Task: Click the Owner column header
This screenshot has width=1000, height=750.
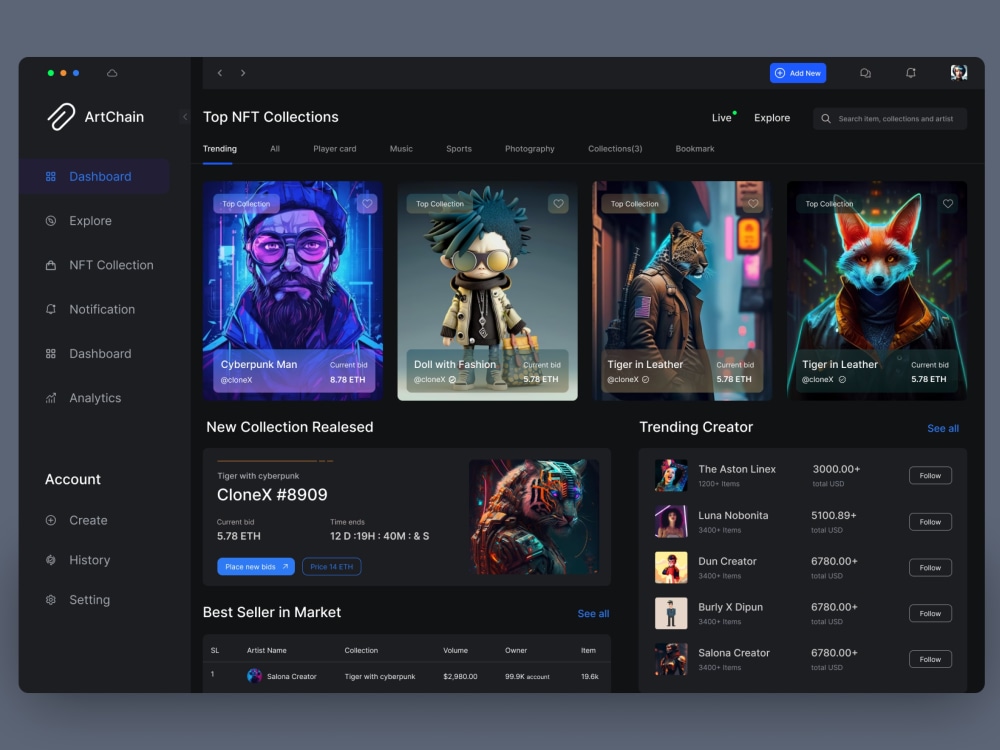Action: coord(516,651)
